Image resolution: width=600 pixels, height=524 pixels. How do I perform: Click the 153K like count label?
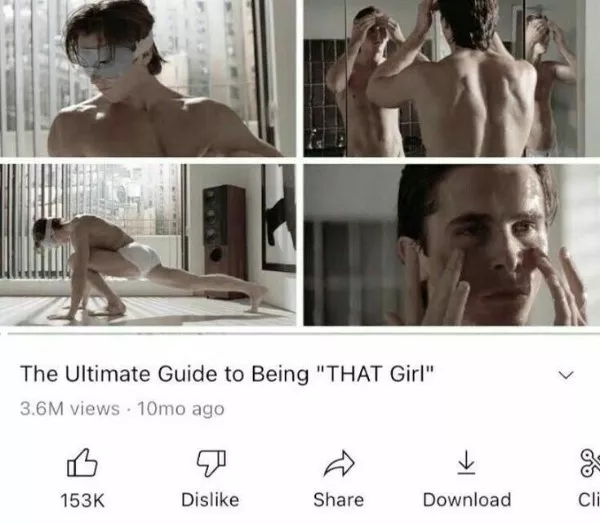point(82,500)
